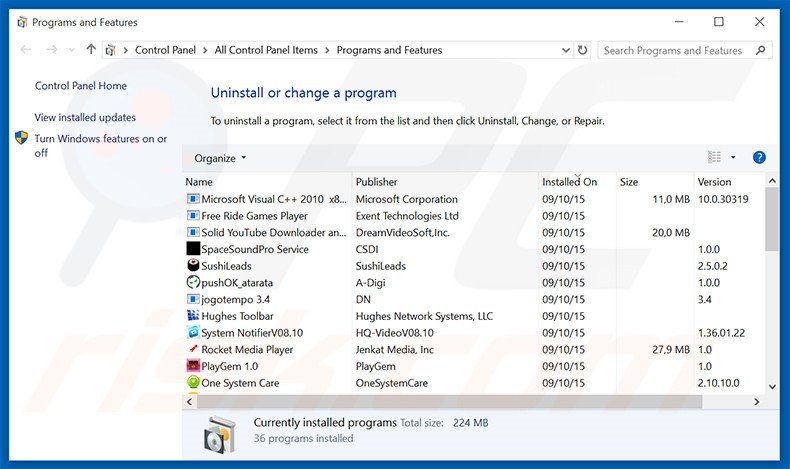Click the Rocket Media Player icon
Viewport: 790px width, 469px height.
(x=193, y=350)
